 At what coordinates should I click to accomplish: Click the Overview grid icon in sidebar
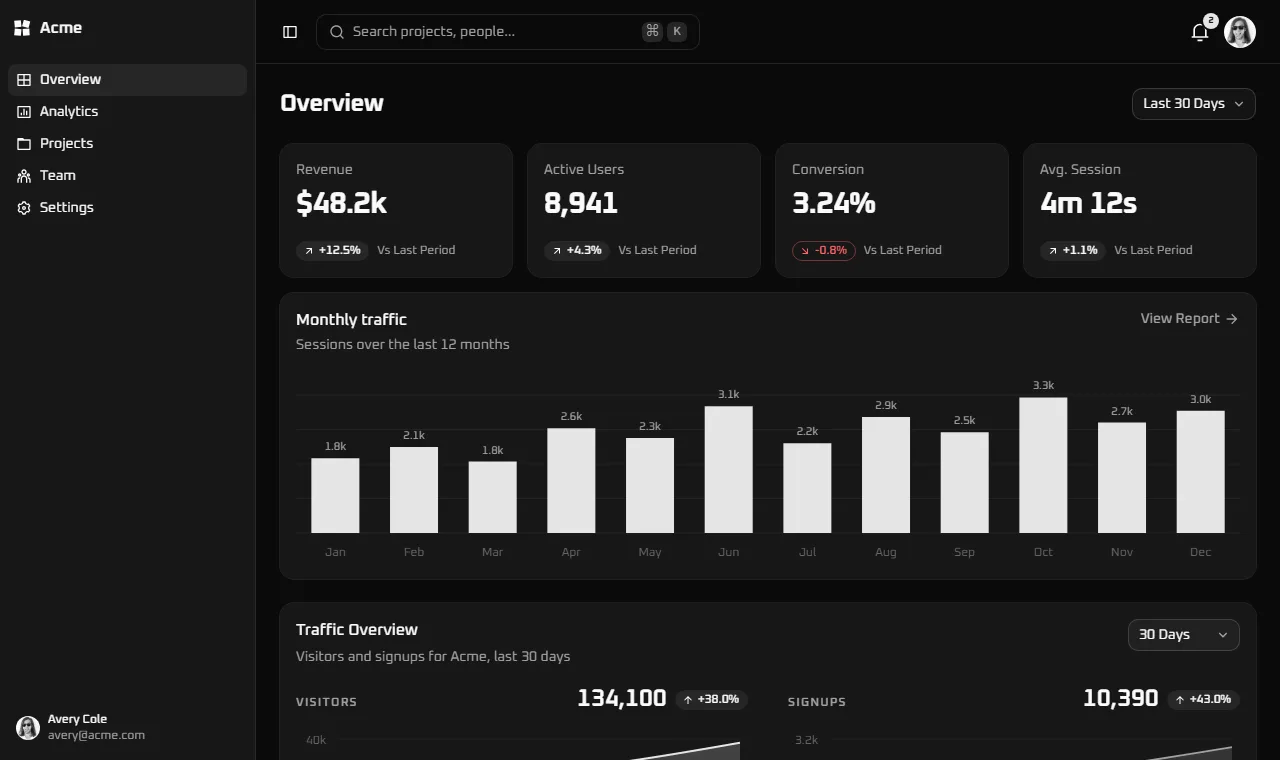(24, 80)
